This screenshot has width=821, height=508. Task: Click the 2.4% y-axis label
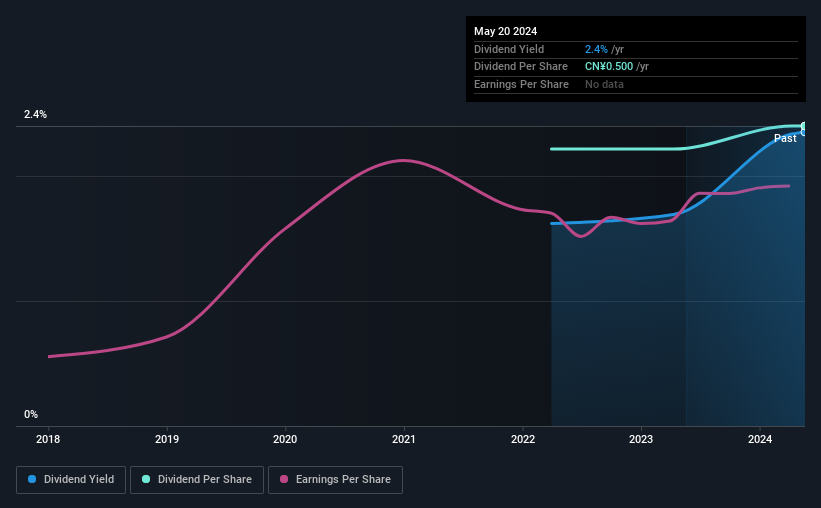(35, 114)
